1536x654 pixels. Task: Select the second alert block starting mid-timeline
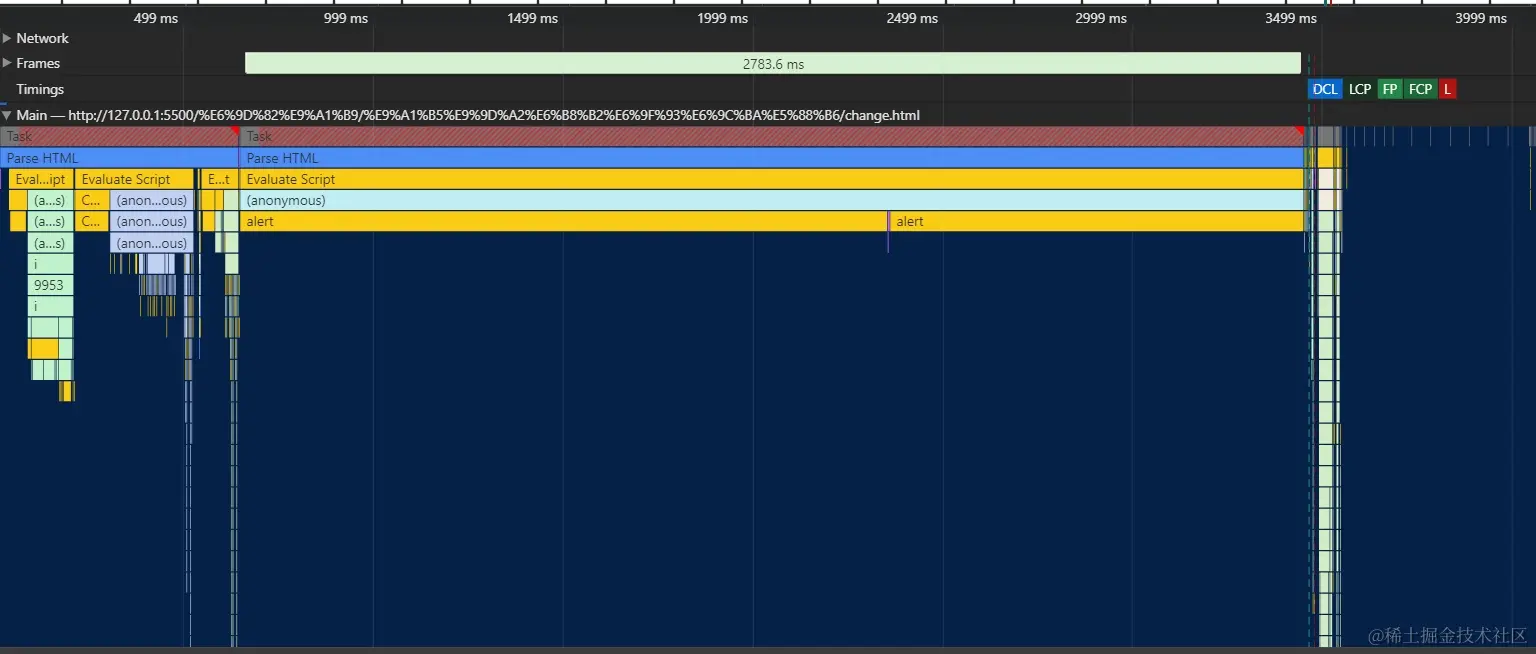(1097, 221)
